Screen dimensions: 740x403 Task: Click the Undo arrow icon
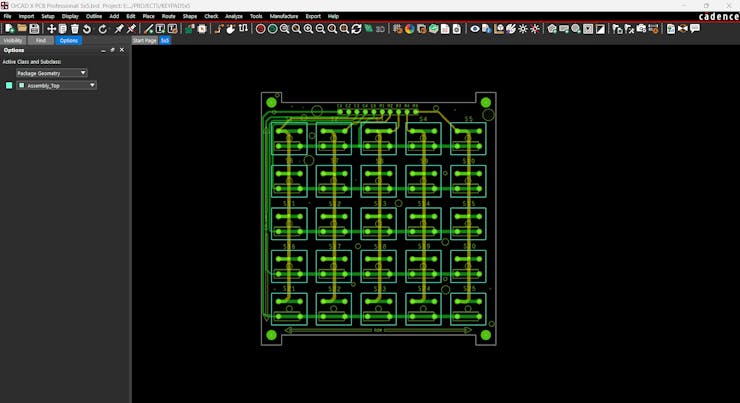[88, 29]
